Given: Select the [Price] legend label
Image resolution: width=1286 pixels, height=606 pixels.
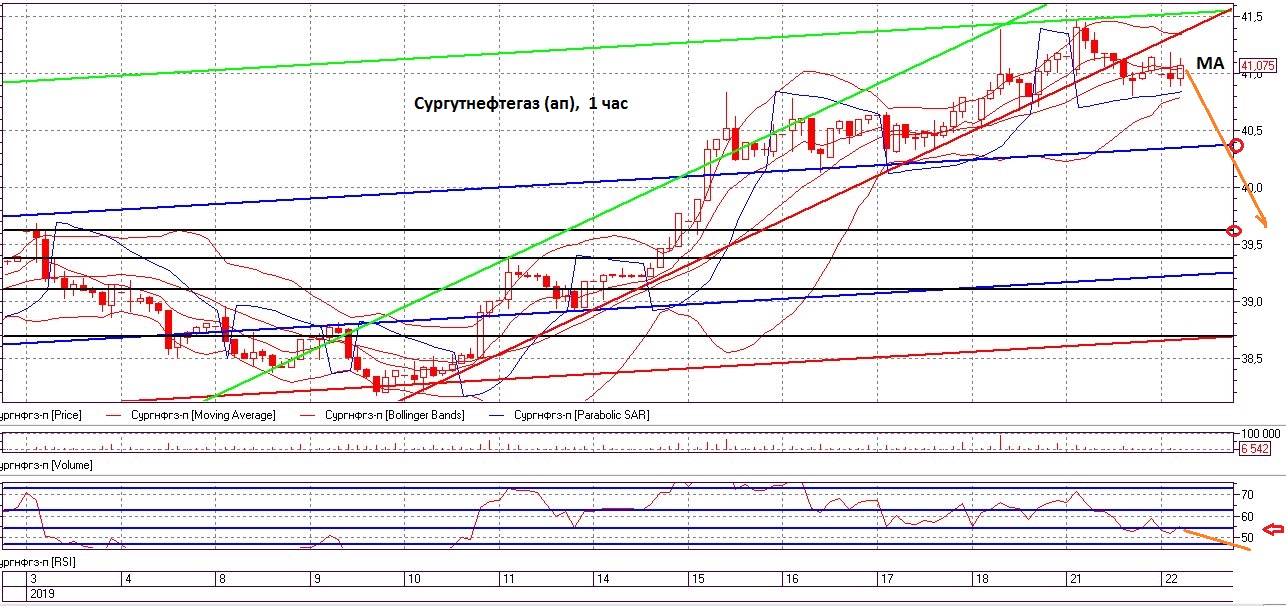Looking at the screenshot, I should coord(41,414).
